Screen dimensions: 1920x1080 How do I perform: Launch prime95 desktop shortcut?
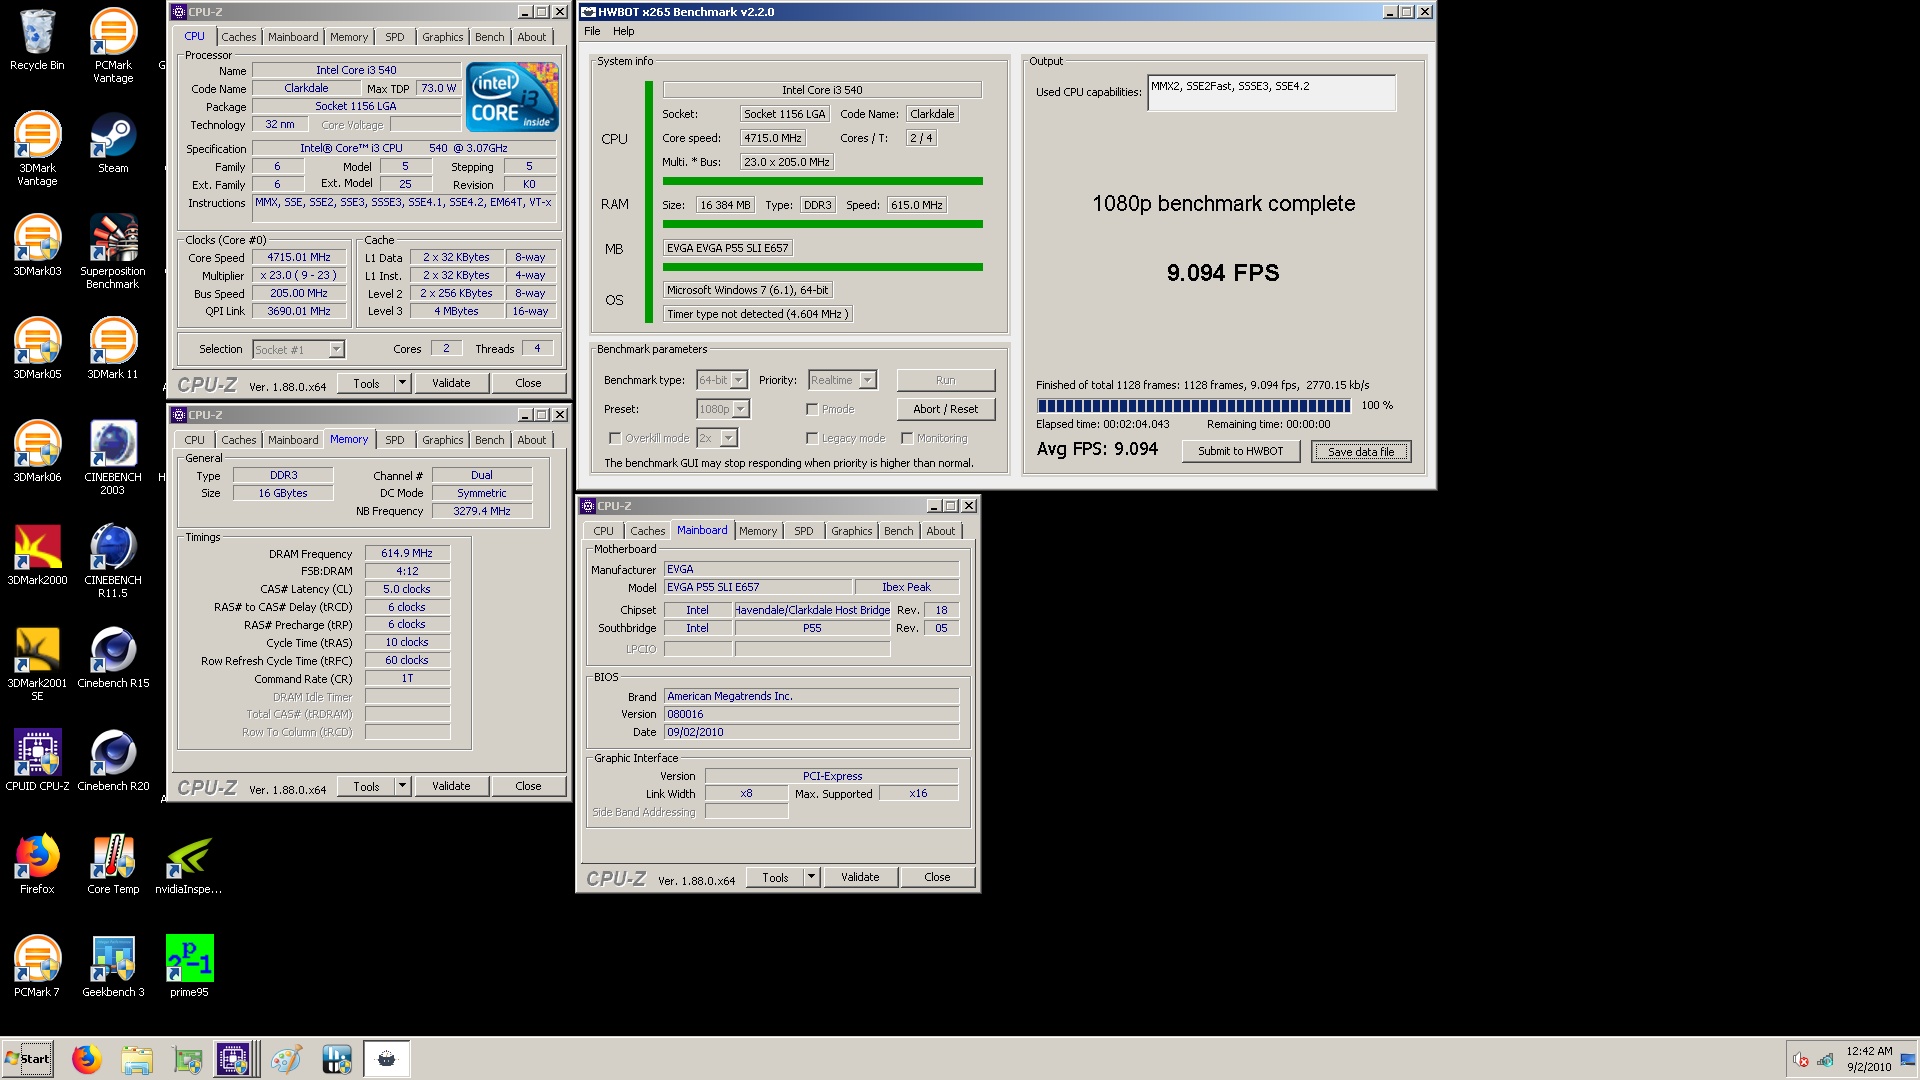coord(189,967)
